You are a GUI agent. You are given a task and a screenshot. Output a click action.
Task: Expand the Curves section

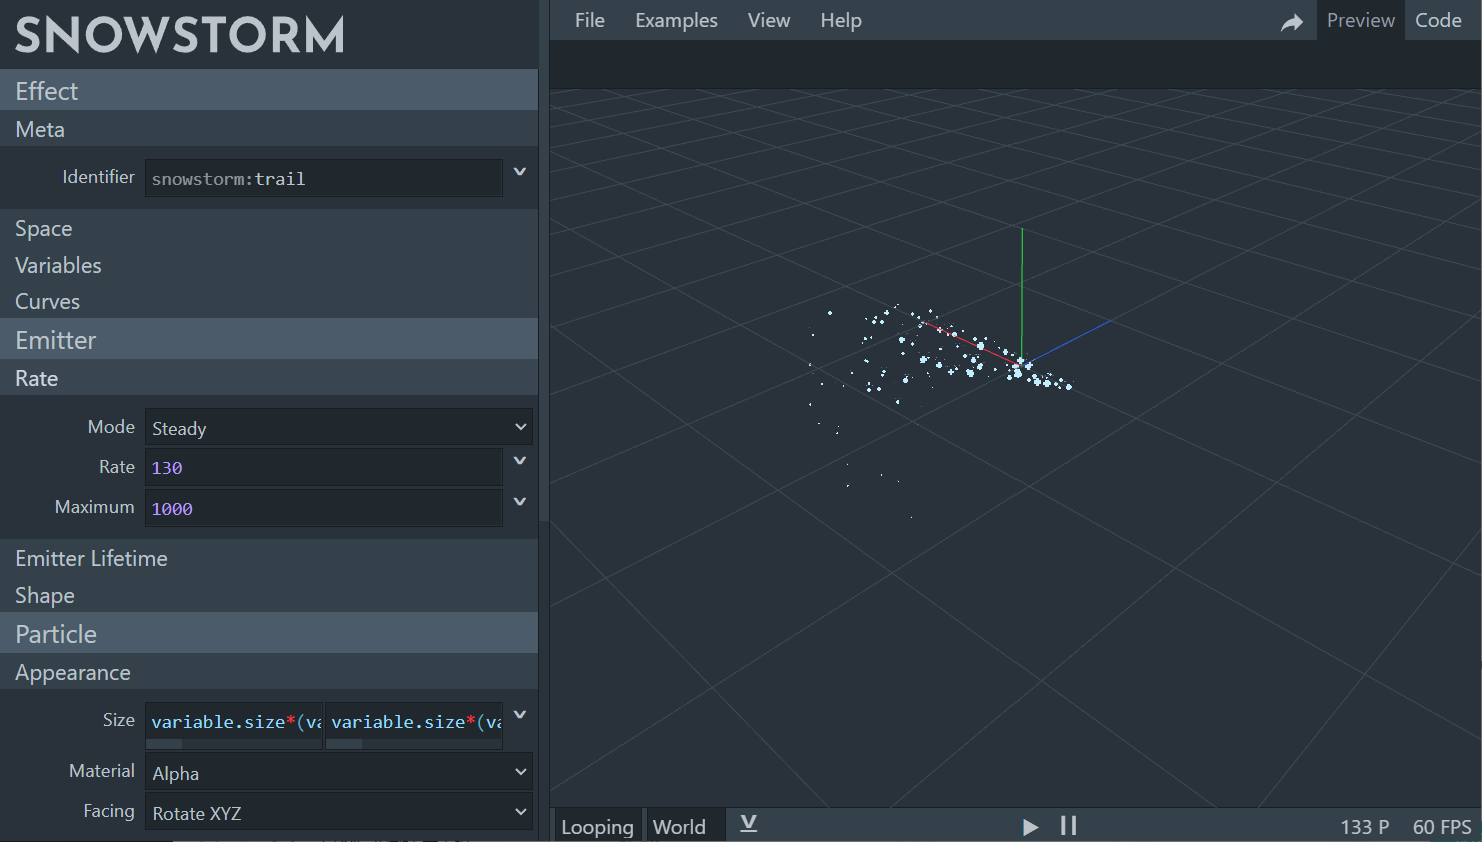(x=269, y=301)
